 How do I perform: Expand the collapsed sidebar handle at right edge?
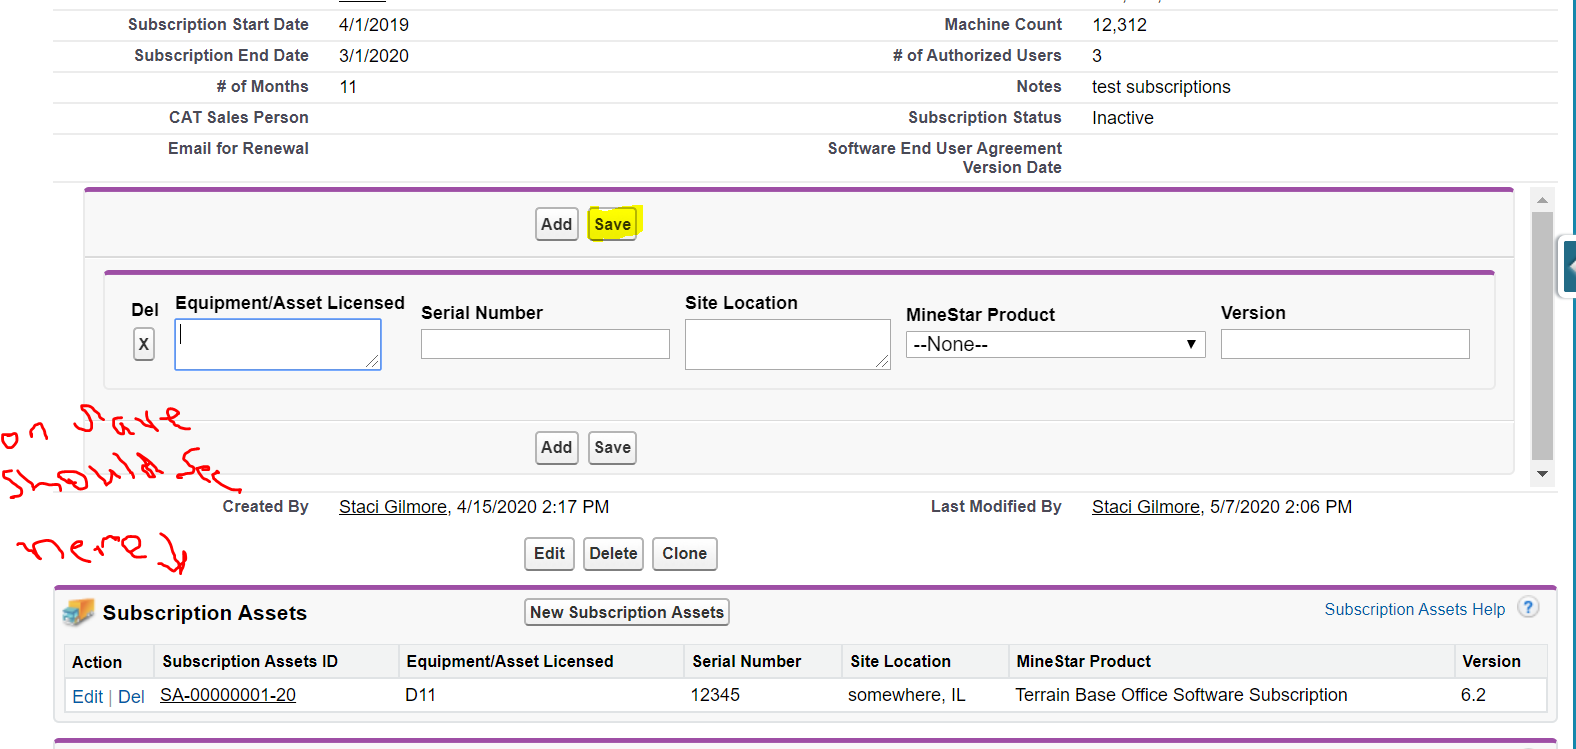(1568, 267)
